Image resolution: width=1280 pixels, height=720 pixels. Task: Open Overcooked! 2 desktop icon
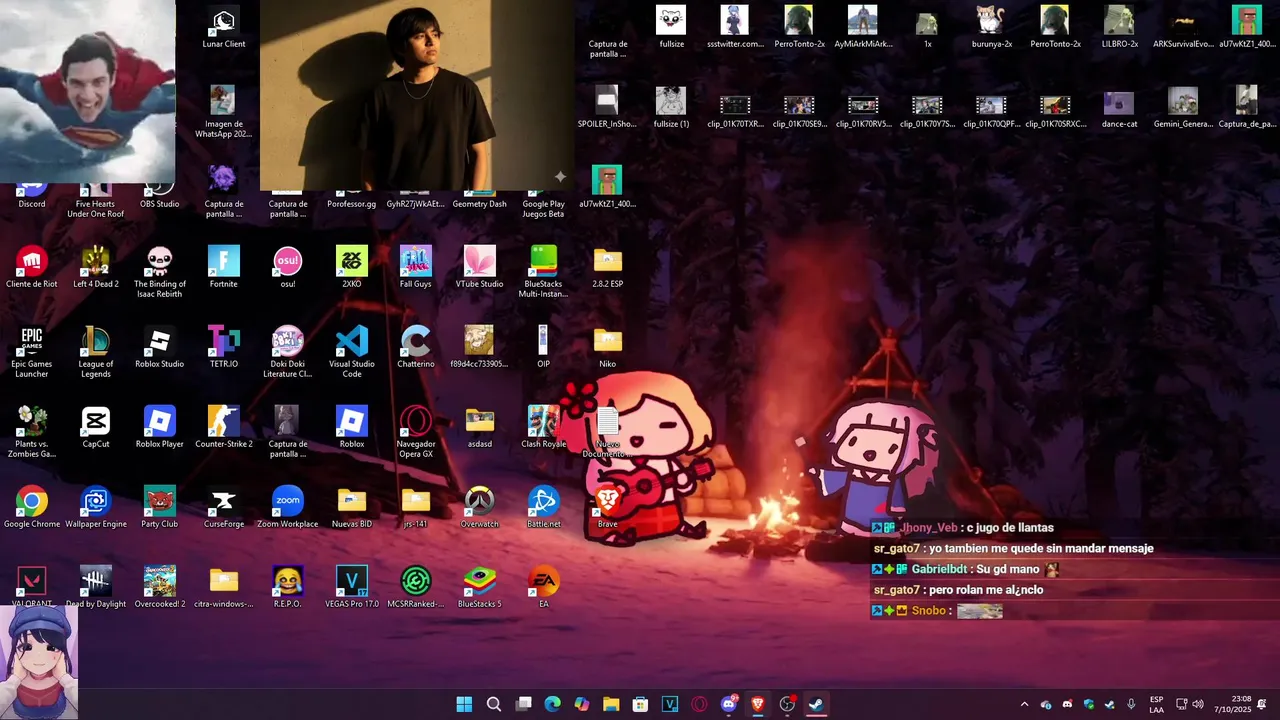tap(160, 588)
